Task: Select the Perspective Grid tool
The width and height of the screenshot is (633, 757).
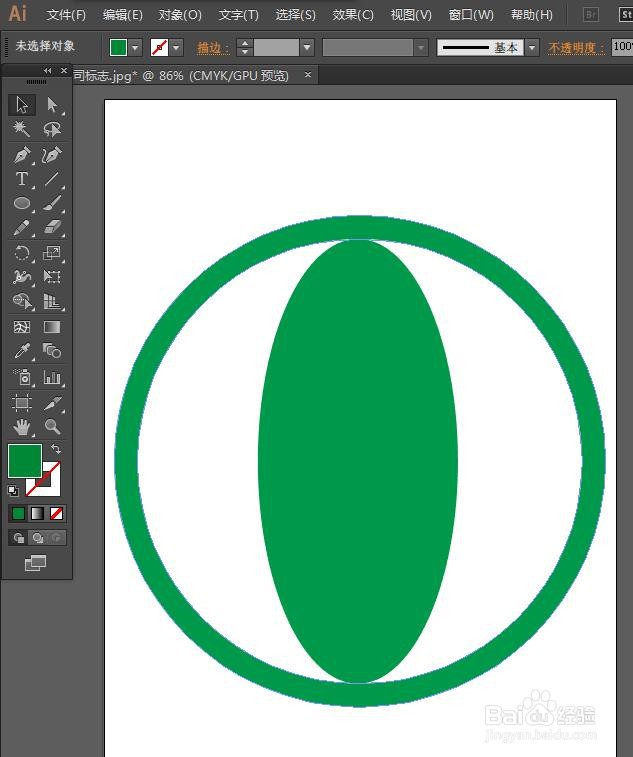Action: click(52, 301)
